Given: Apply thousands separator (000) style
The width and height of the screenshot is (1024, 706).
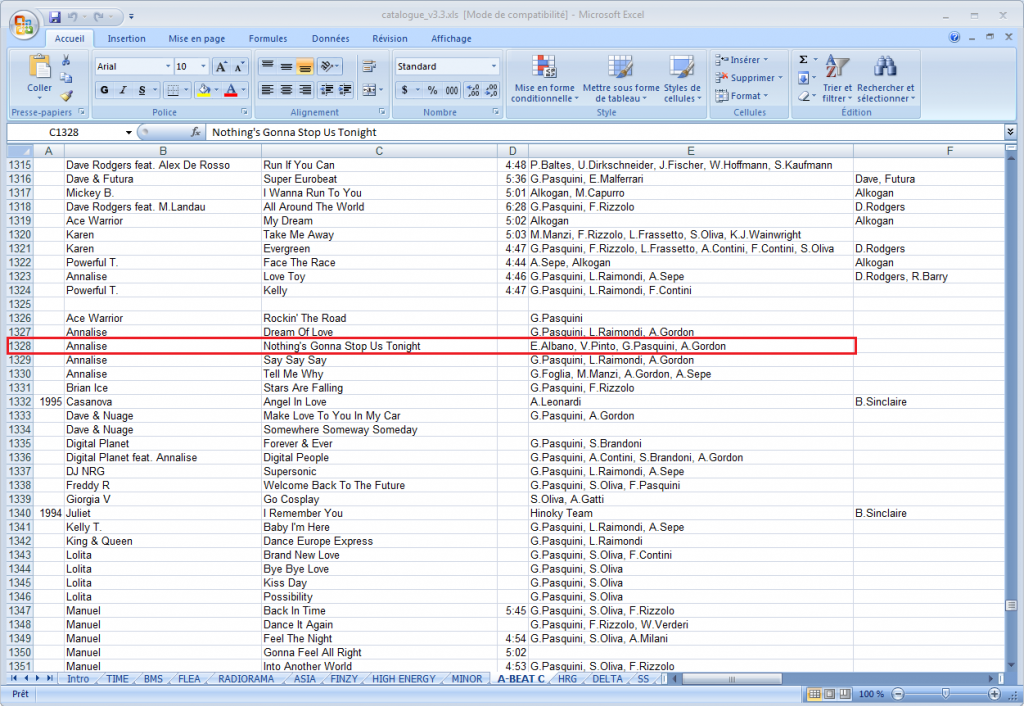Looking at the screenshot, I should coord(452,90).
